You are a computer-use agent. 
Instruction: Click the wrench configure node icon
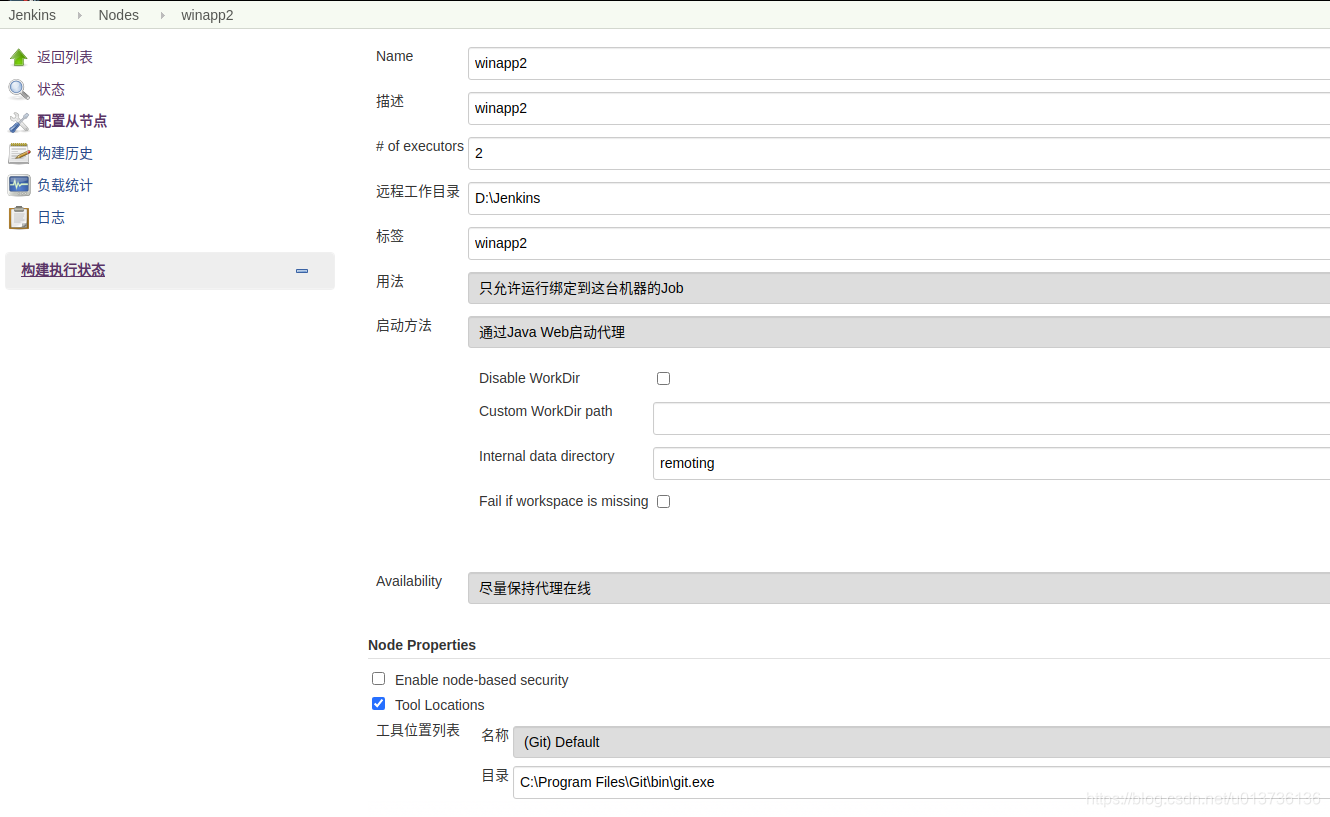19,121
